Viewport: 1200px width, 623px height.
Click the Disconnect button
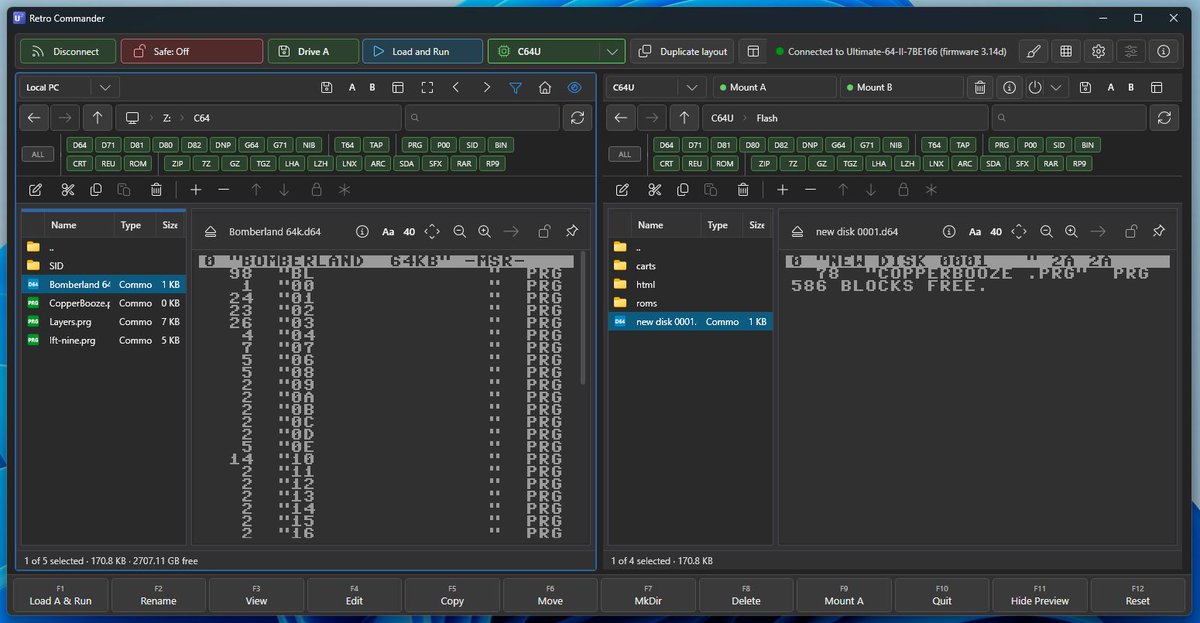click(x=67, y=51)
